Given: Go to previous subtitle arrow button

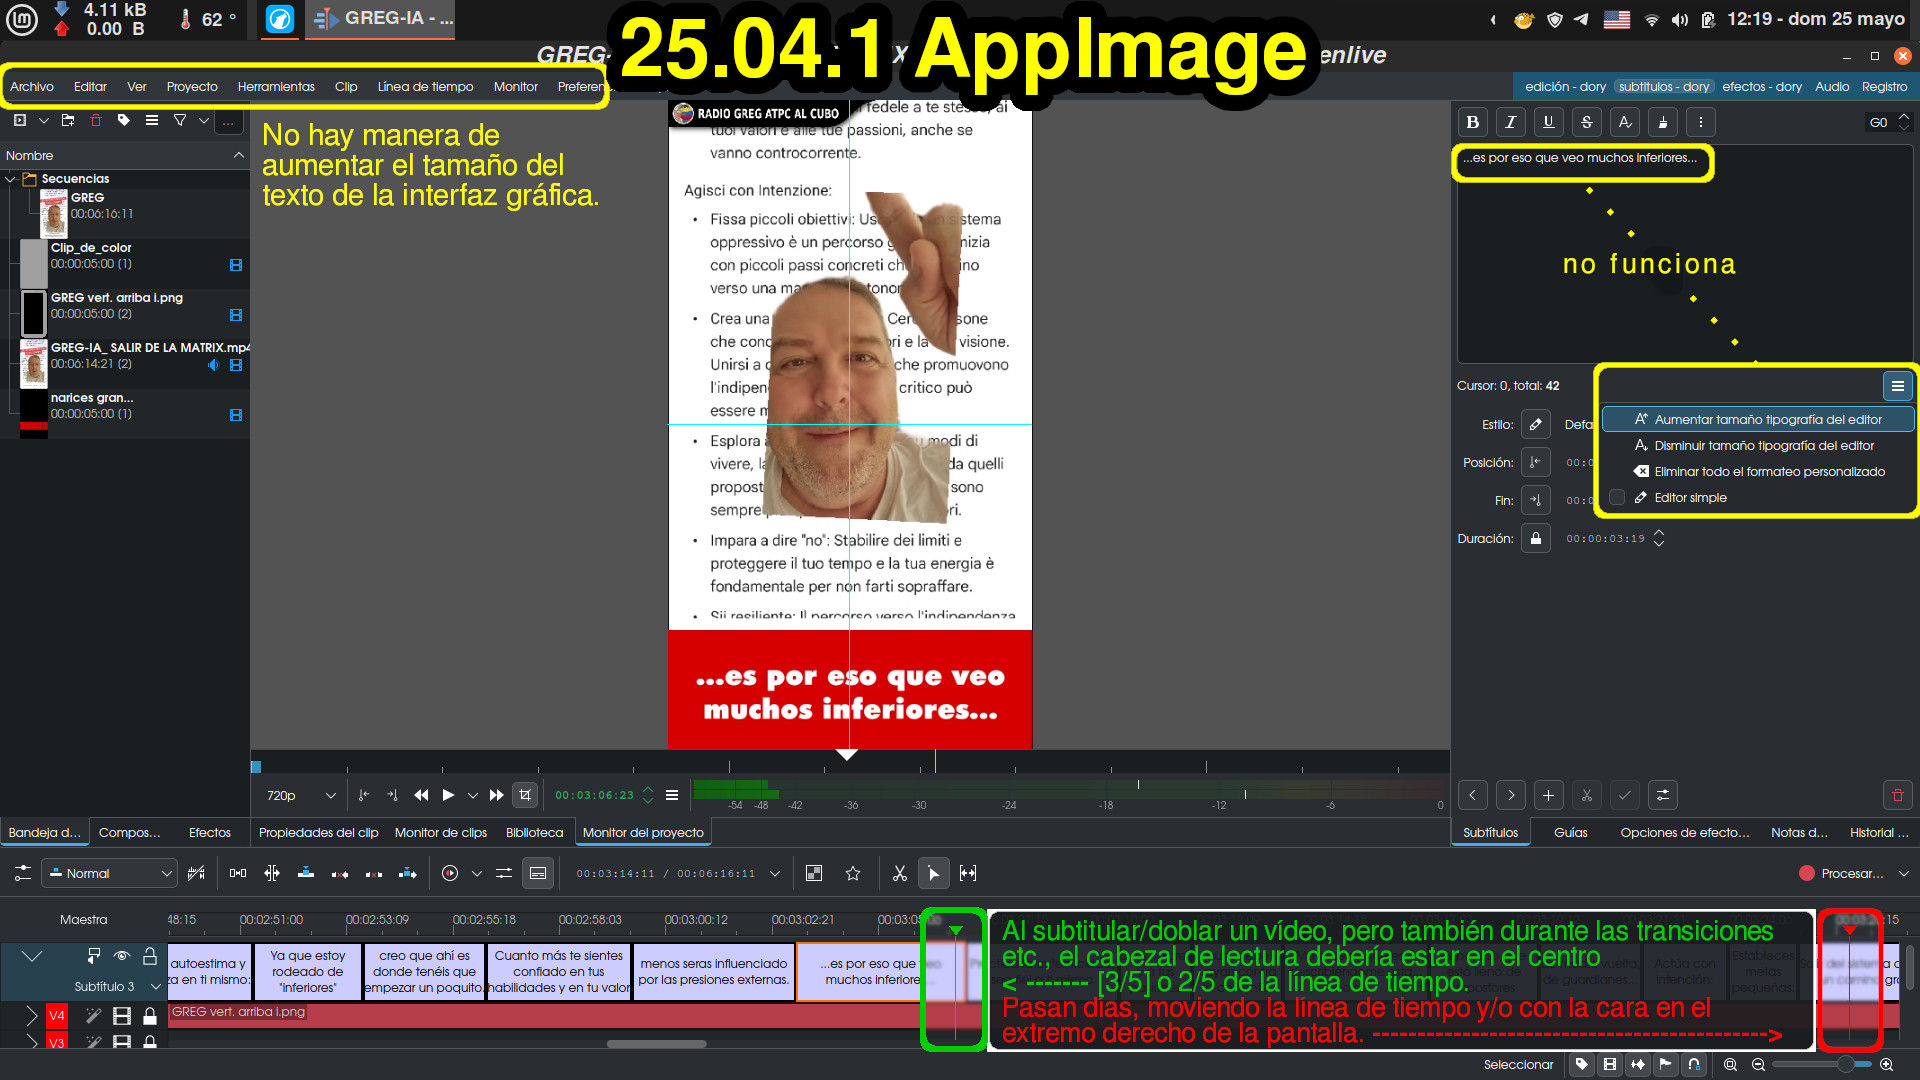Looking at the screenshot, I should point(1472,795).
